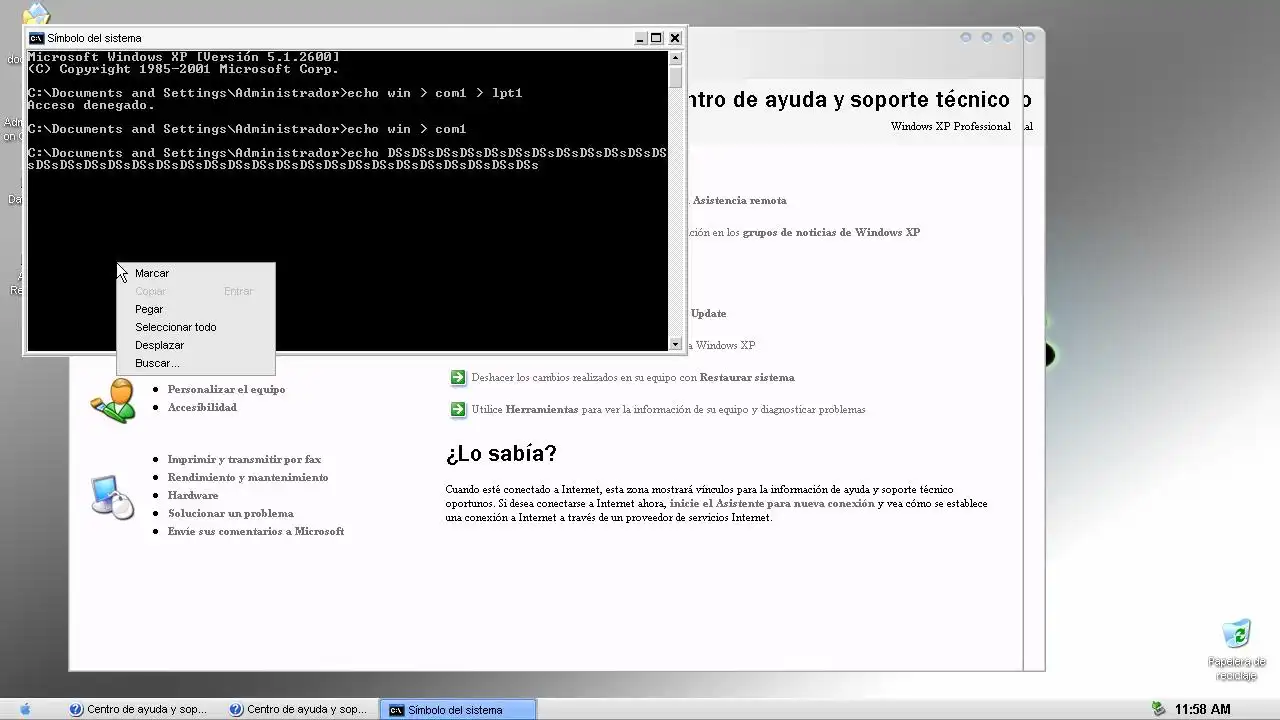This screenshot has height=720, width=1280.
Task: Click the command prompt scrollbar thumb
Action: coord(675,78)
